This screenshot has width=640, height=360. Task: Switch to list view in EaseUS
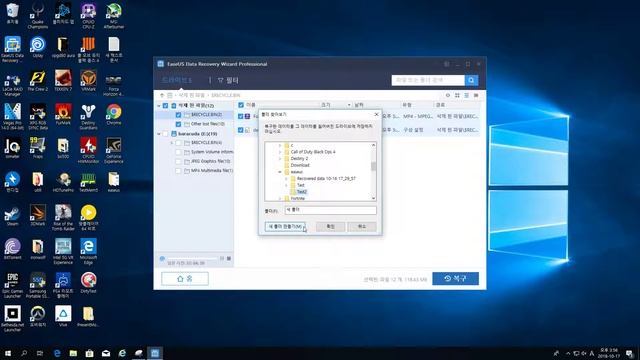pyautogui.click(x=467, y=95)
